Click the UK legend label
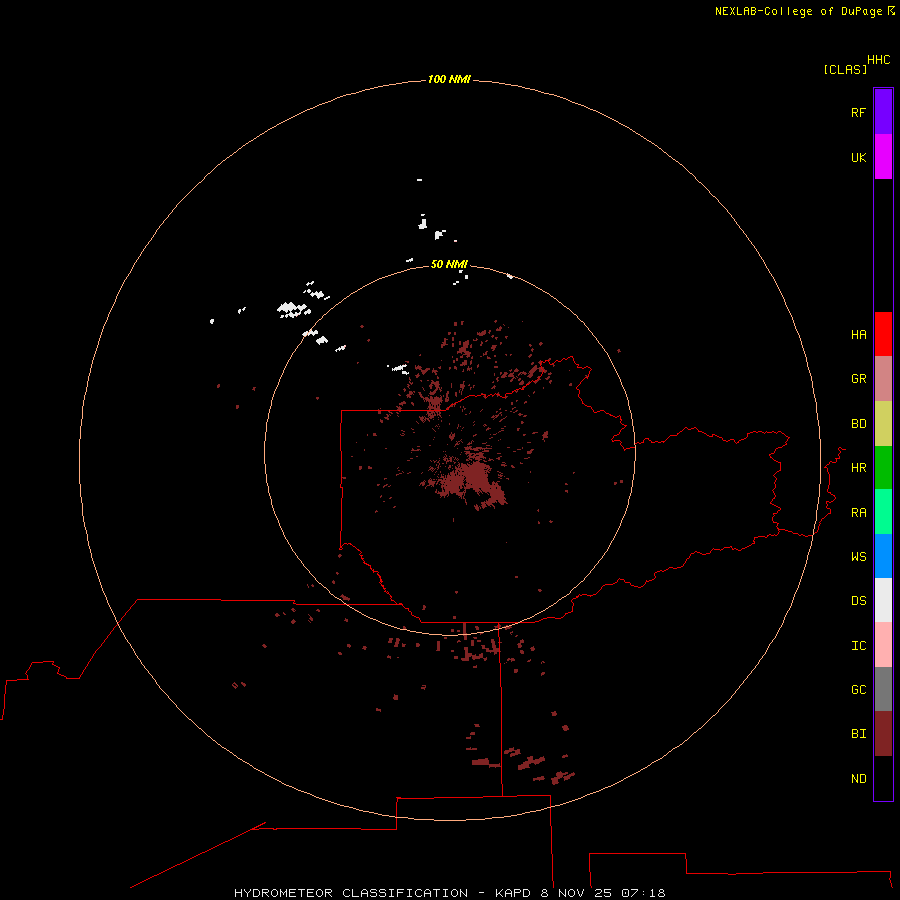The image size is (900, 900). (x=858, y=157)
